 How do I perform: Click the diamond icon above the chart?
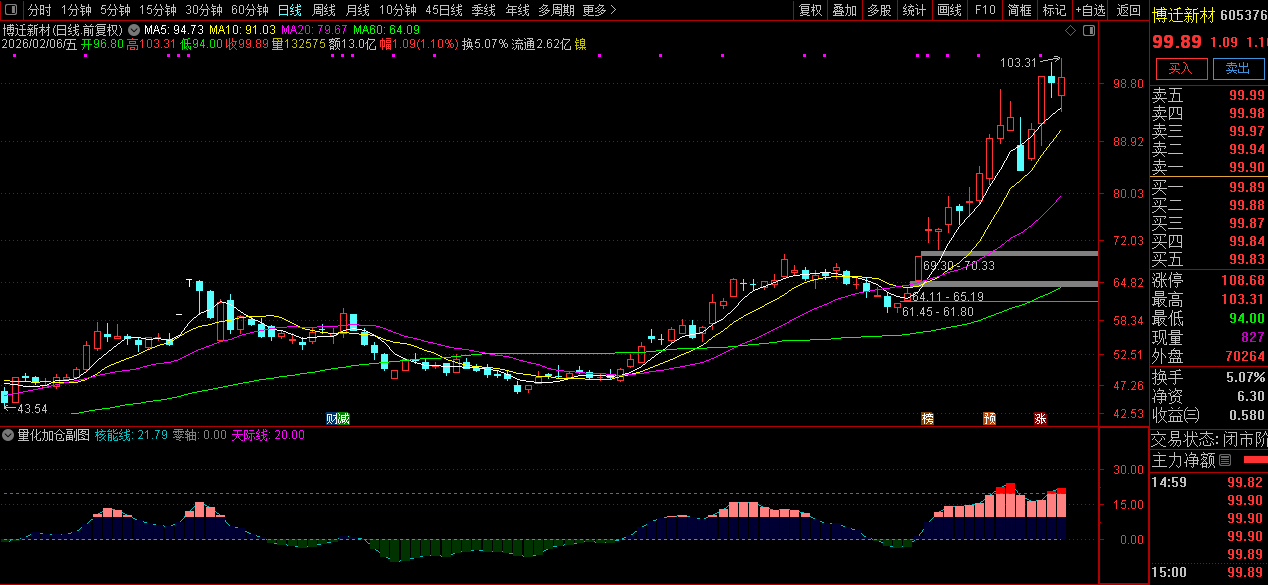1070,31
